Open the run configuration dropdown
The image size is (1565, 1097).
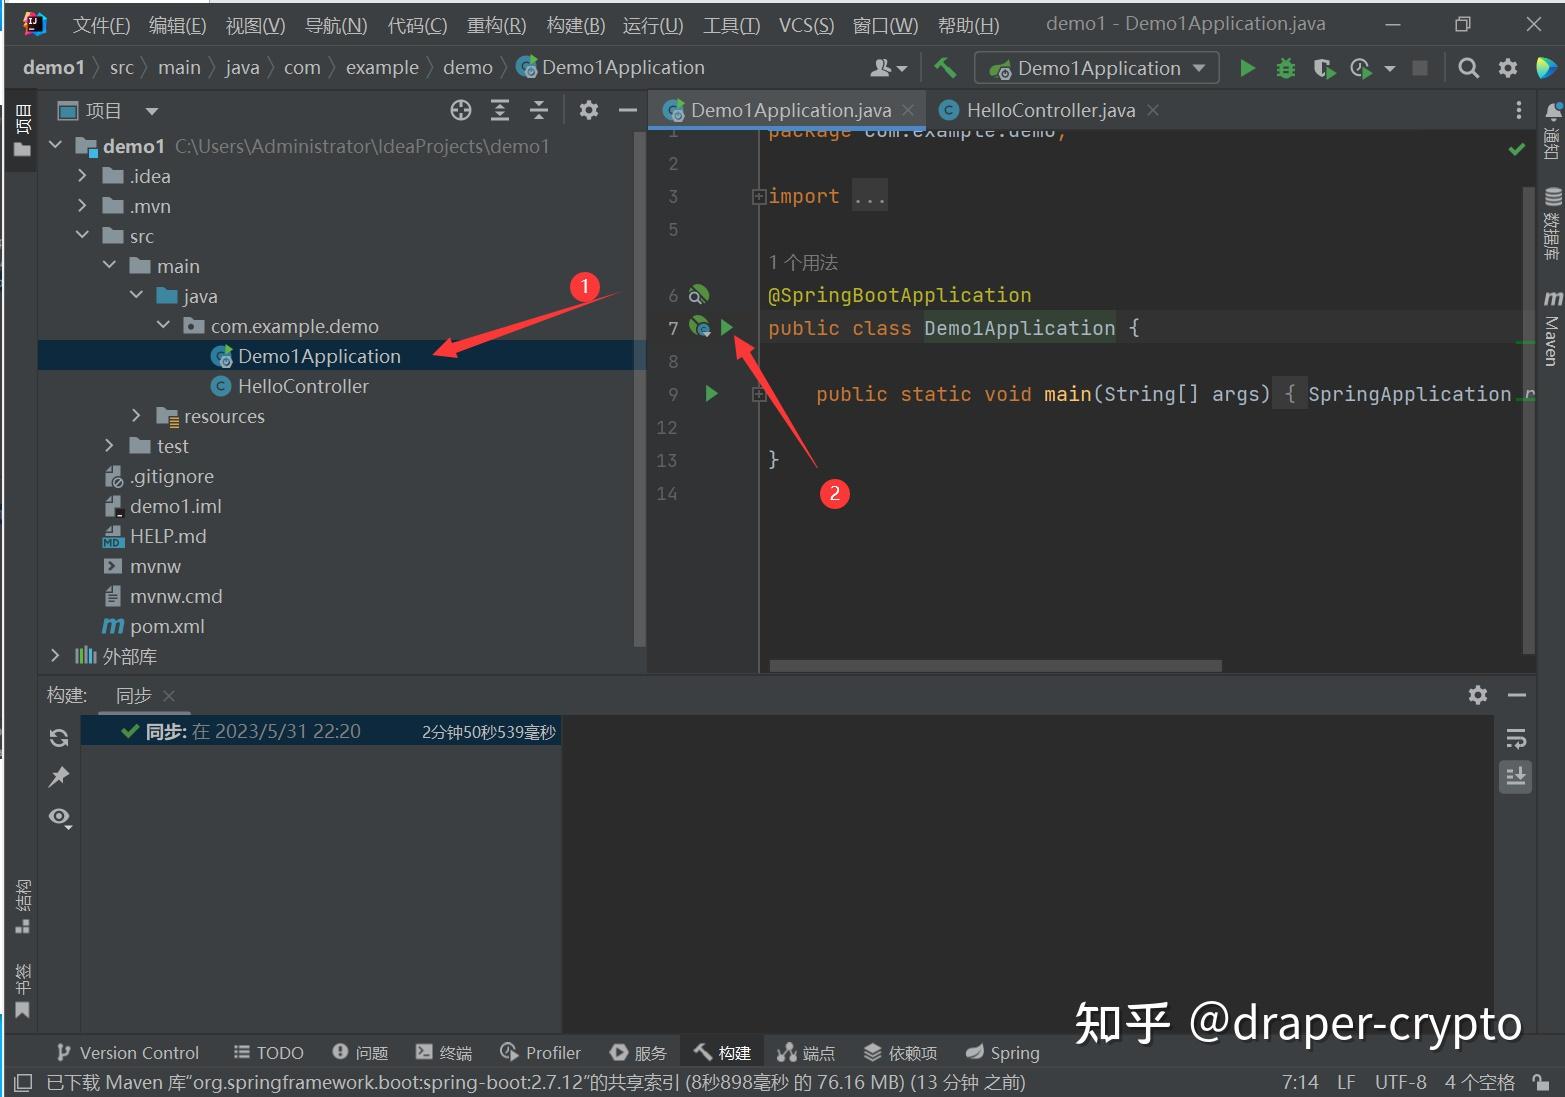point(1097,68)
